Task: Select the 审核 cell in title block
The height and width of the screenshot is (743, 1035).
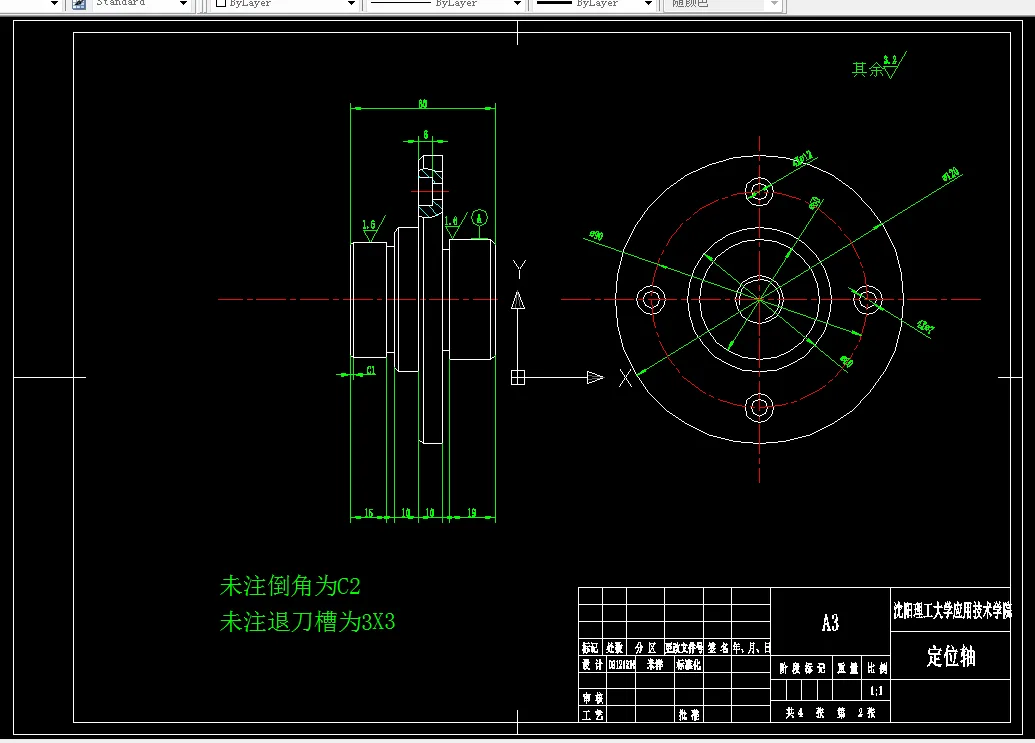Action: (591, 698)
